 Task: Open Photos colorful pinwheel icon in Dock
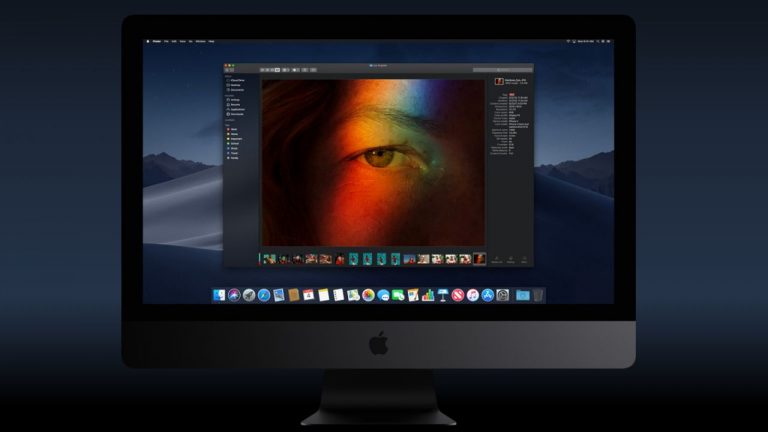pyautogui.click(x=368, y=295)
